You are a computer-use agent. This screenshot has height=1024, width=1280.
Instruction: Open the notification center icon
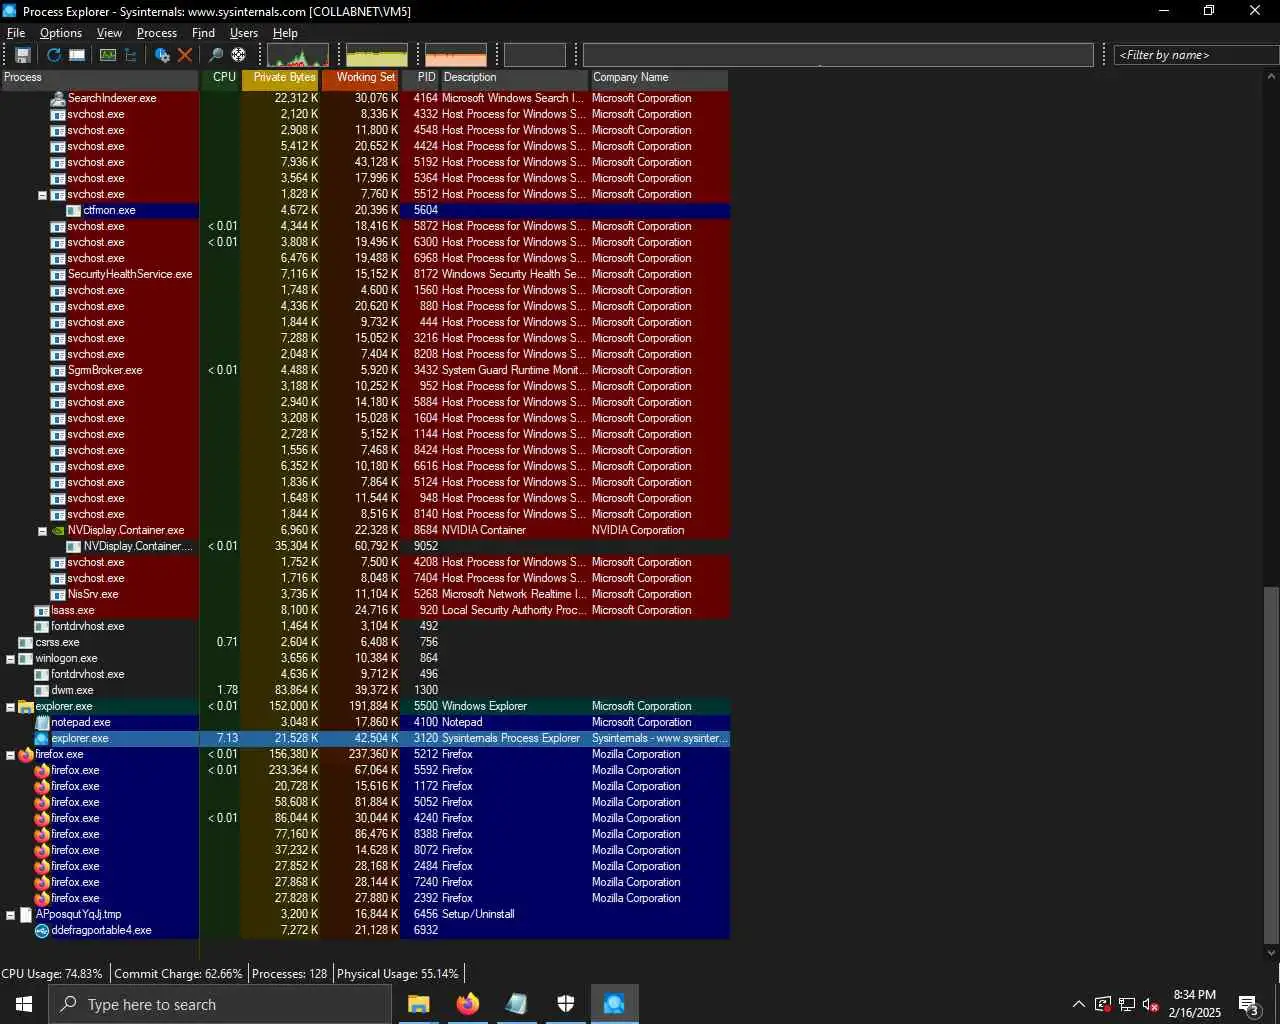[1248, 1004]
